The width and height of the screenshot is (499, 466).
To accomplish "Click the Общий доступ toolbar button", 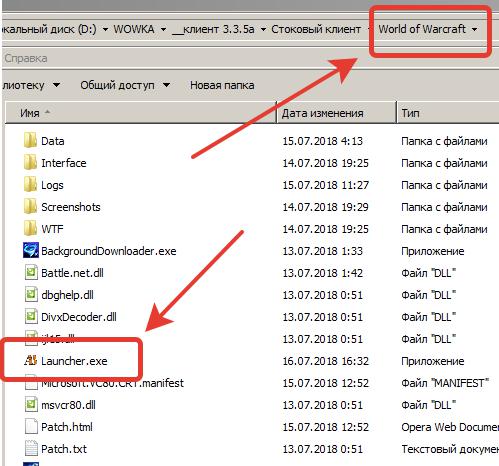I will tap(117, 85).
